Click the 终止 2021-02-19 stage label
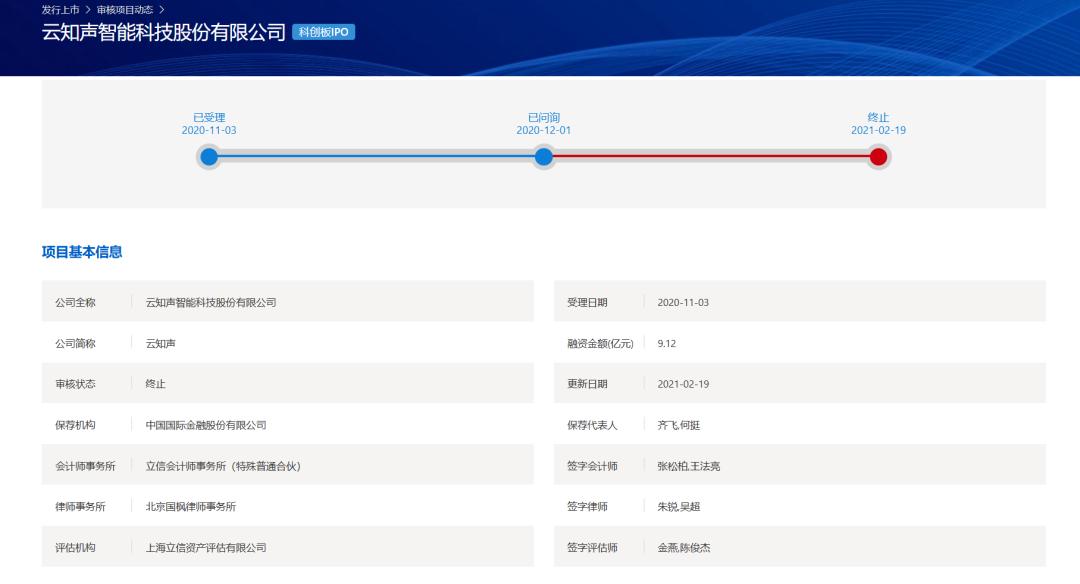Screen dimensions: 1080x584 pos(878,124)
